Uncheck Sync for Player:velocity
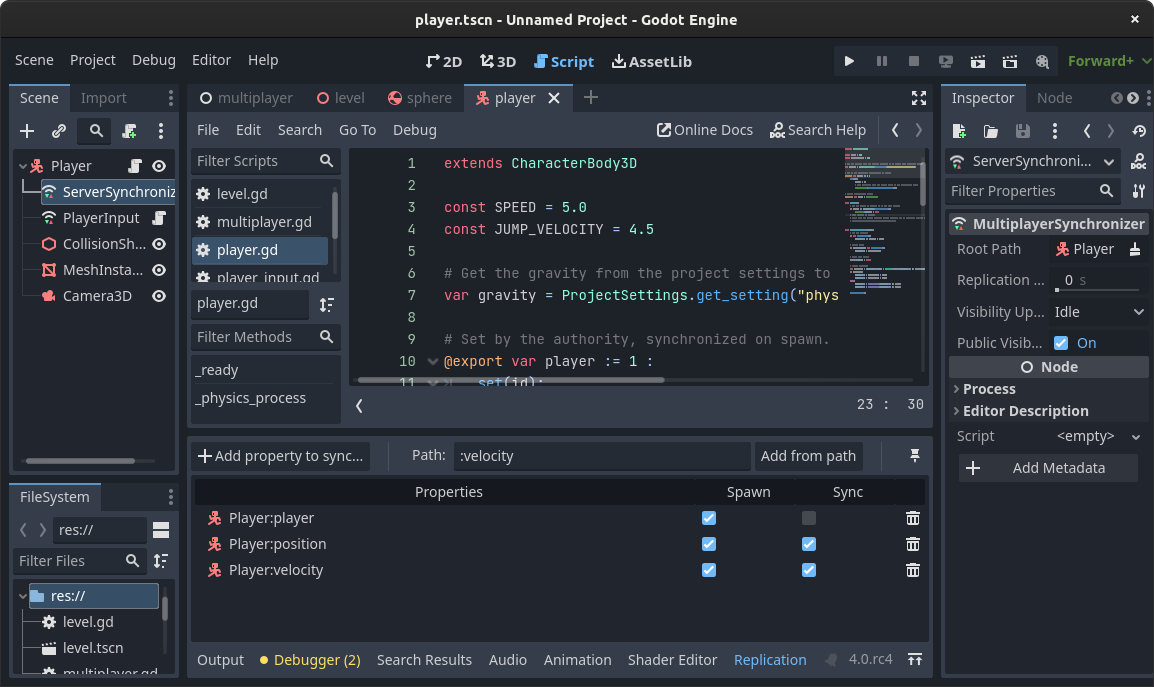 click(x=809, y=570)
